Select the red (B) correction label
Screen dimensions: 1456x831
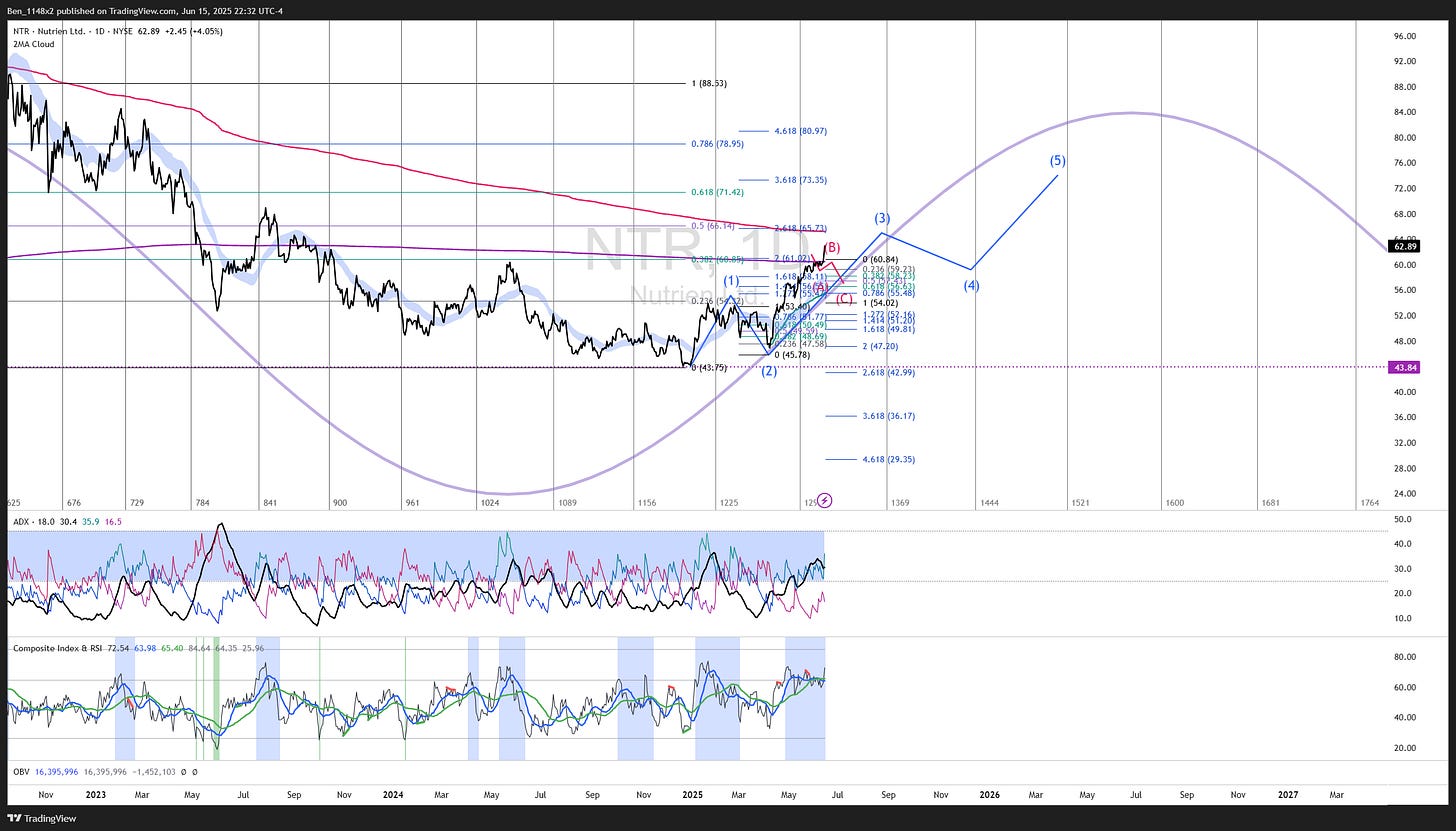pyautogui.click(x=832, y=247)
